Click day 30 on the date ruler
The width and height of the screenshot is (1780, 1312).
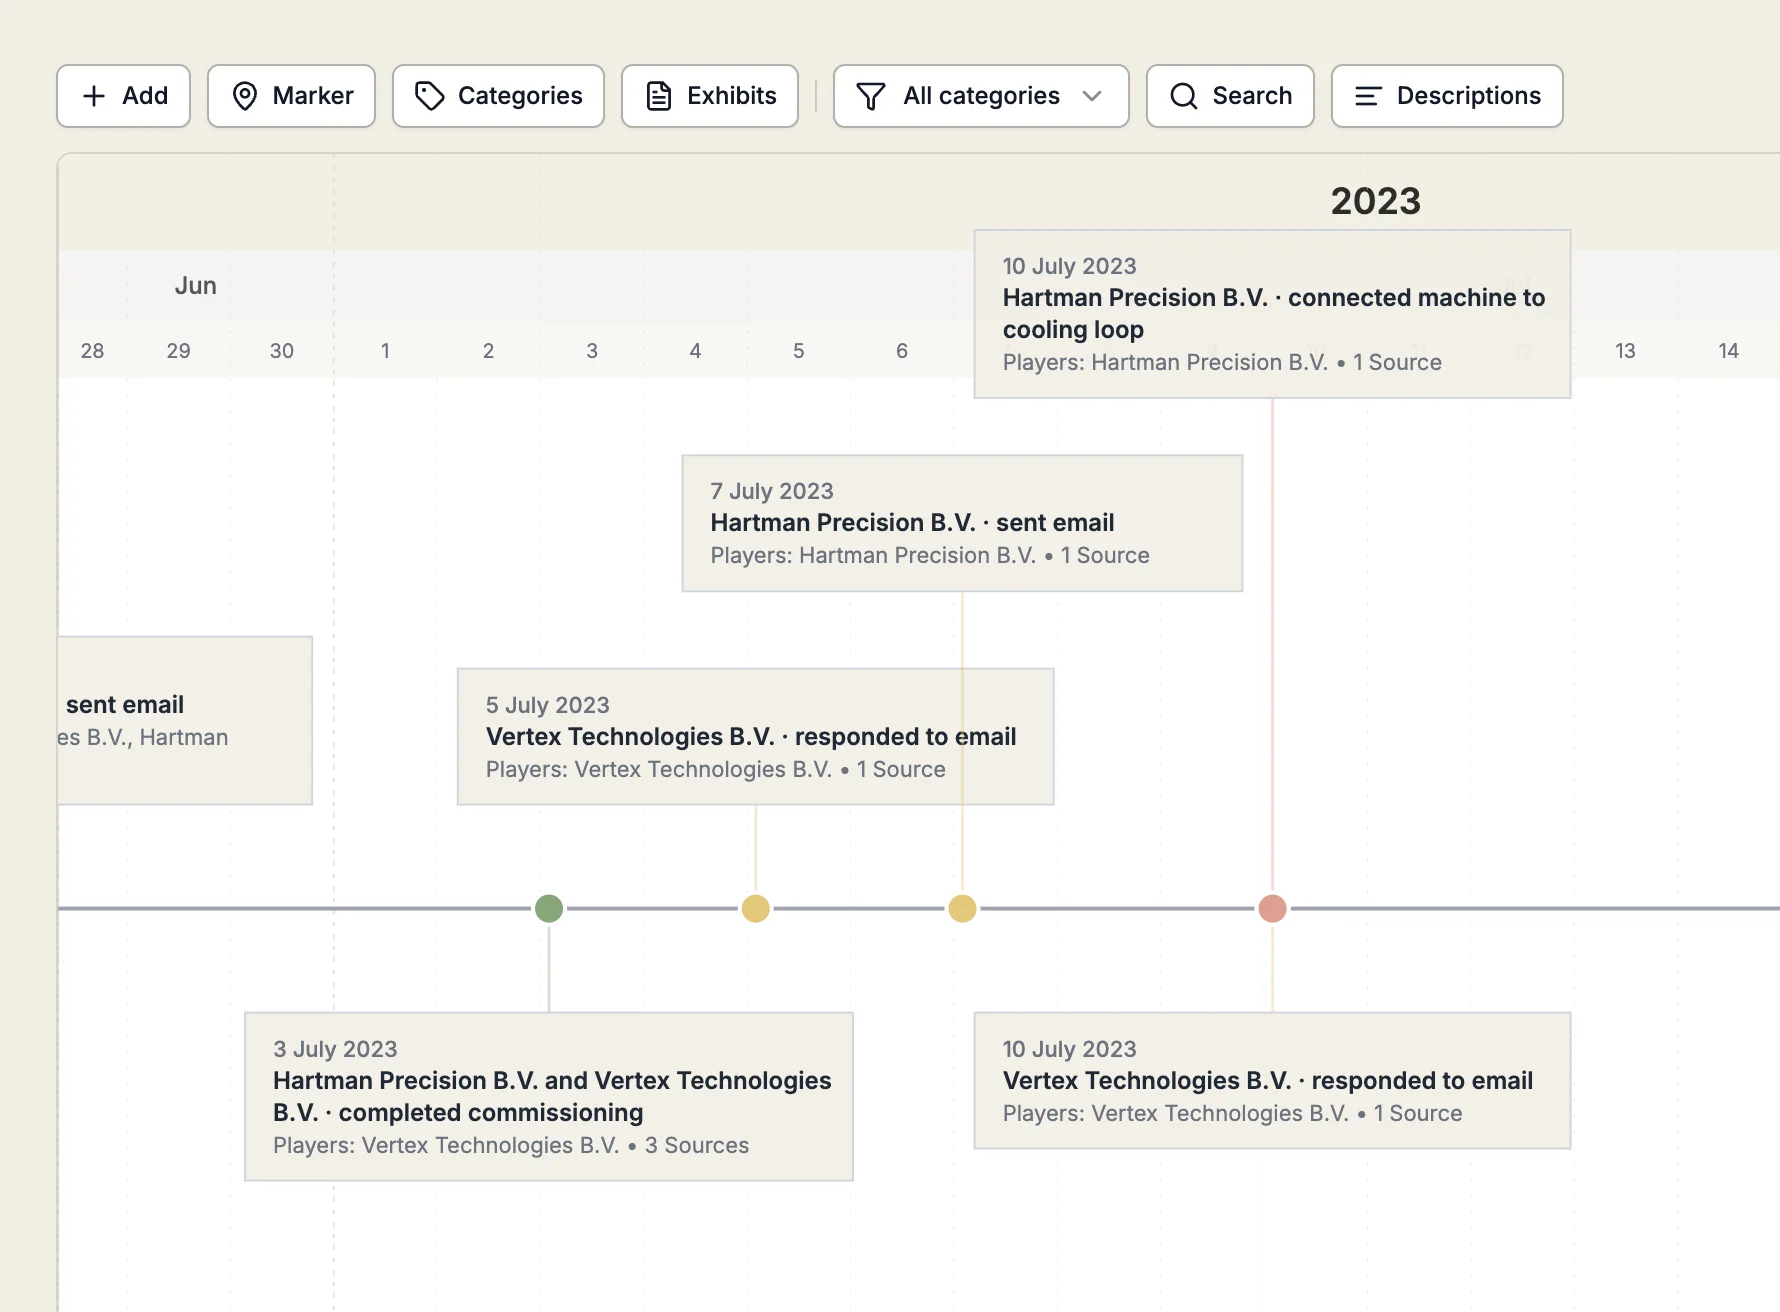(282, 351)
